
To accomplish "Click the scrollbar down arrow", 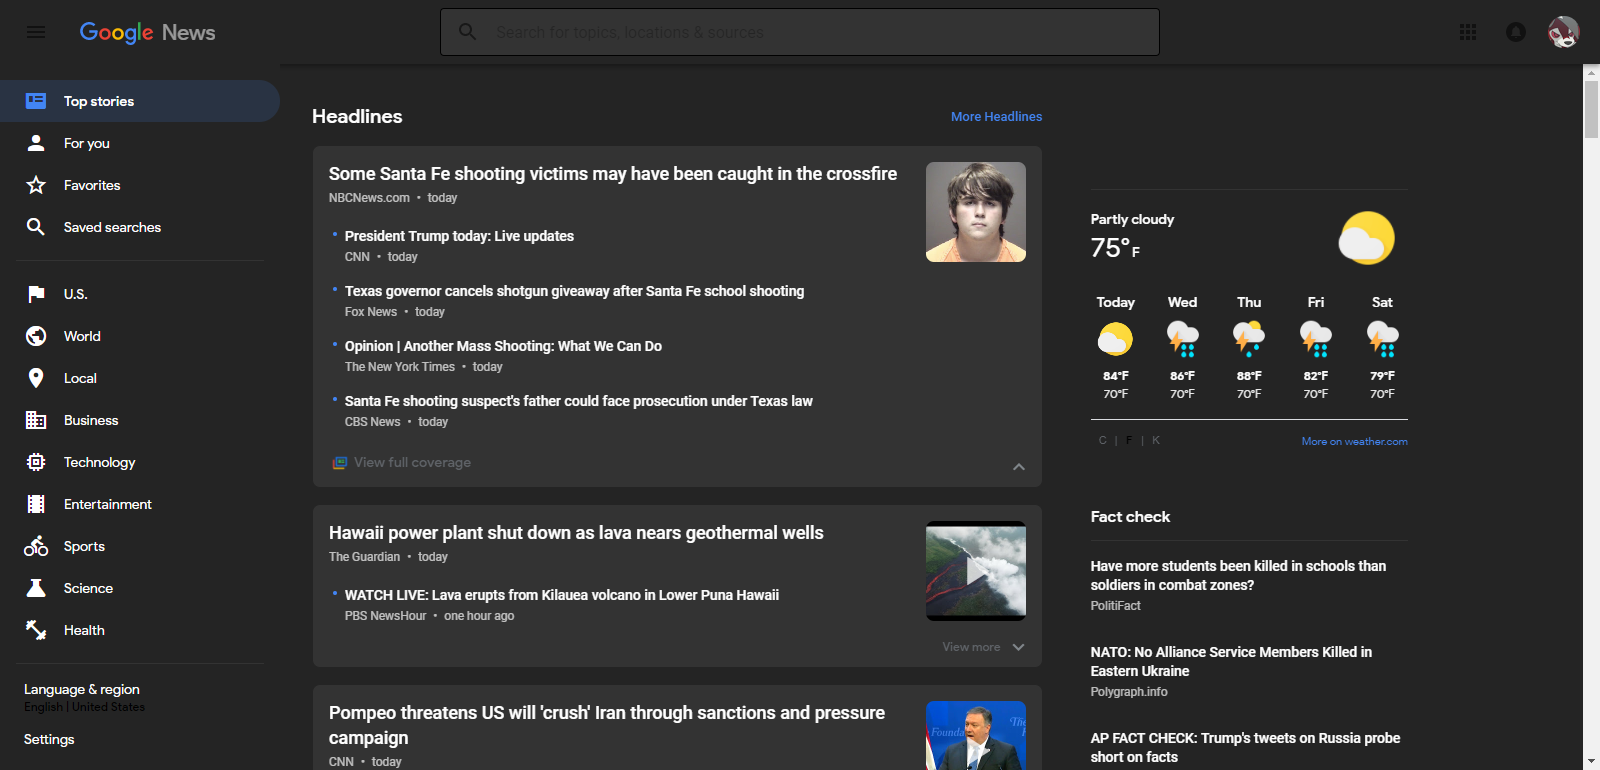I will (1591, 762).
